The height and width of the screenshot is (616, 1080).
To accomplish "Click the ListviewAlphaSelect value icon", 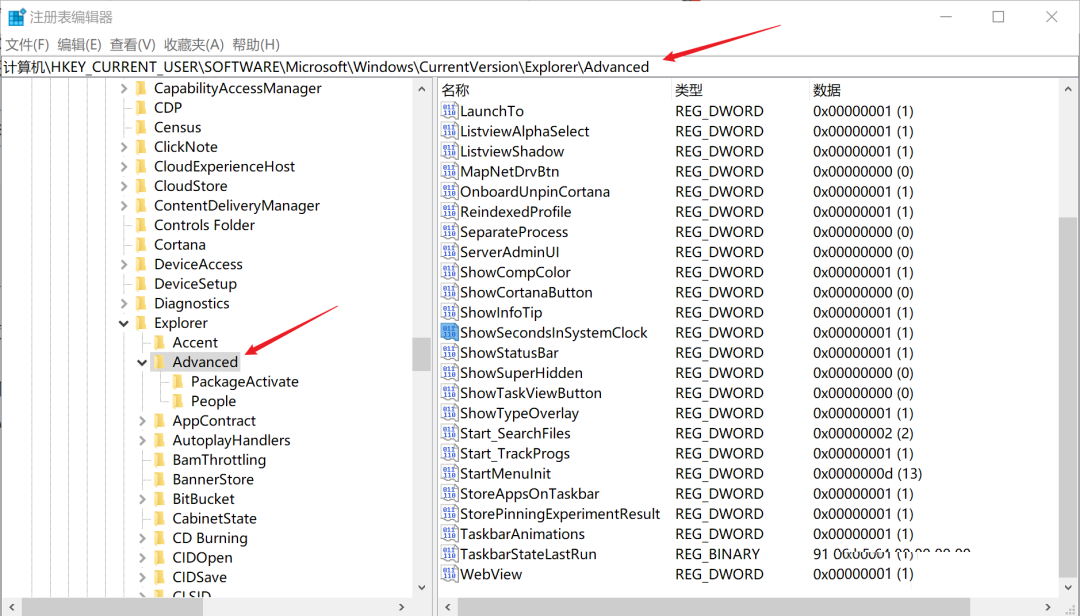I will [449, 131].
